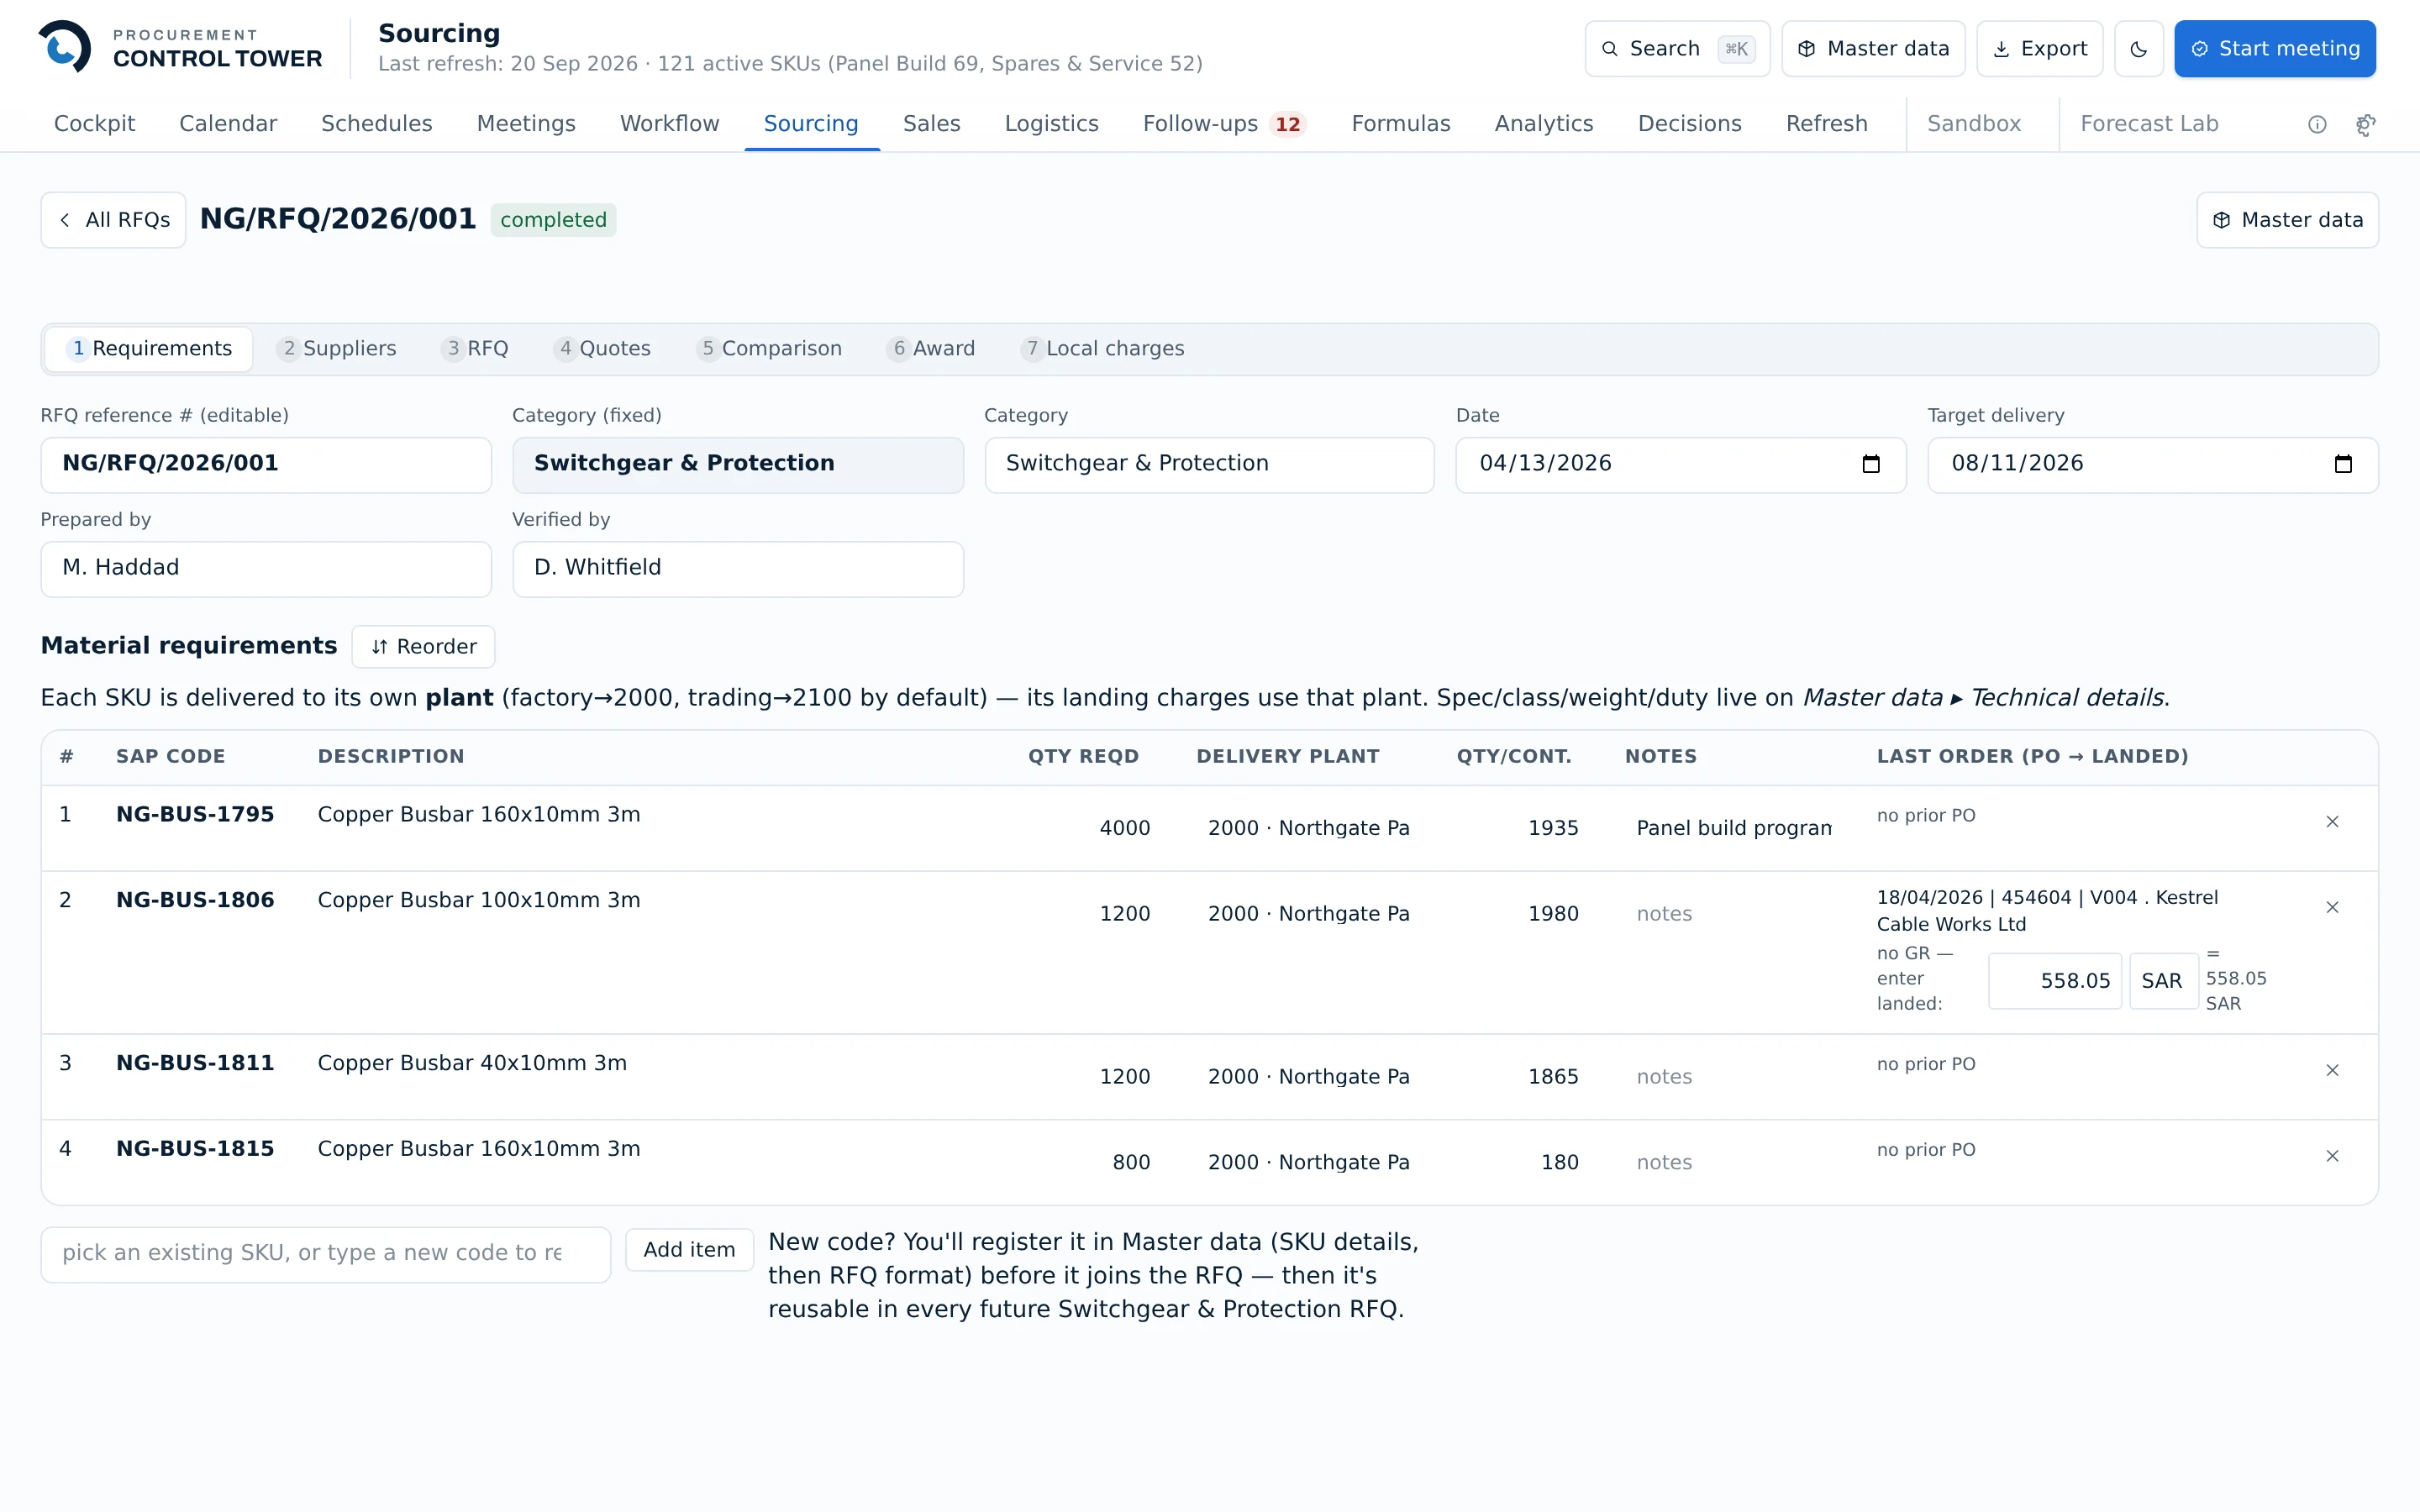Open Follow-ups tab with 12 badge

pos(1225,124)
